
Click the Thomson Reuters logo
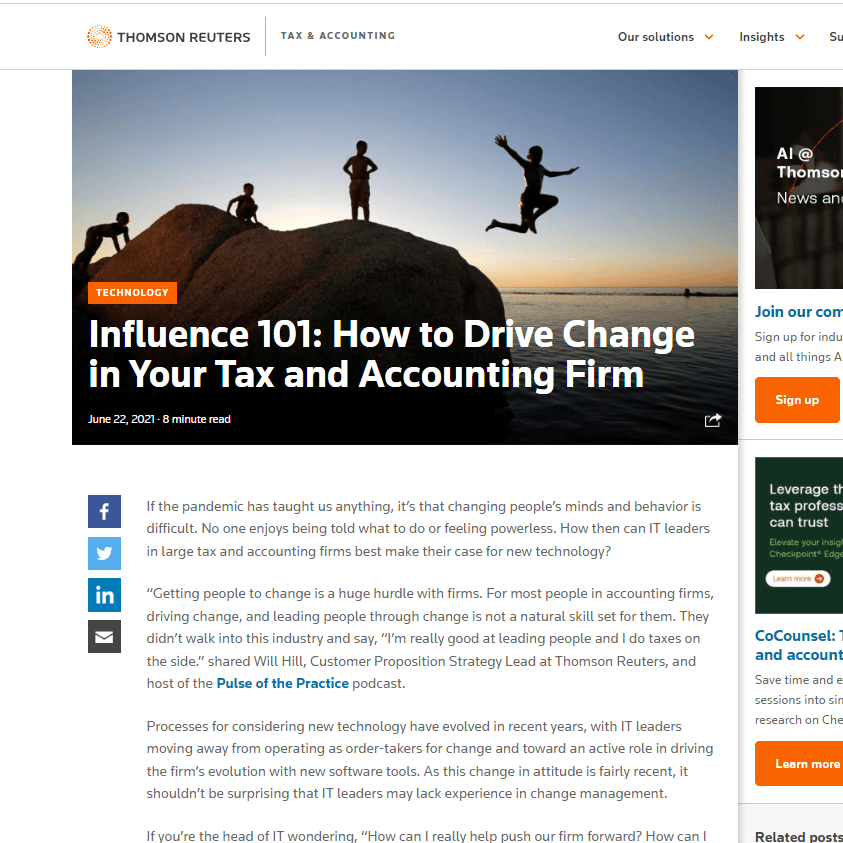(x=168, y=37)
